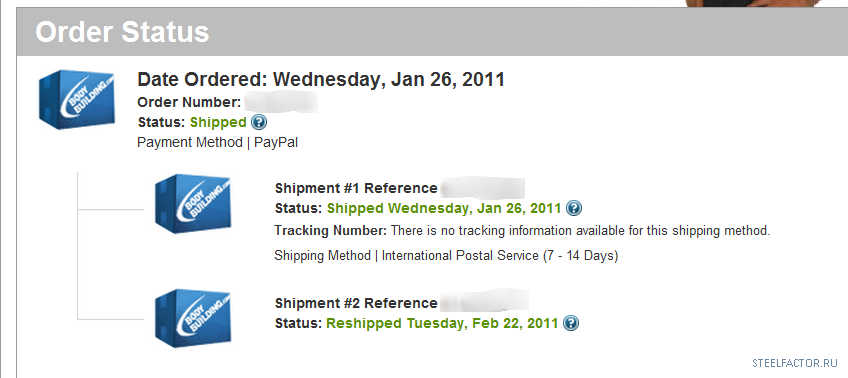Click help icon next to Reshipped Tuesday status
The width and height of the screenshot is (848, 378).
click(x=571, y=323)
